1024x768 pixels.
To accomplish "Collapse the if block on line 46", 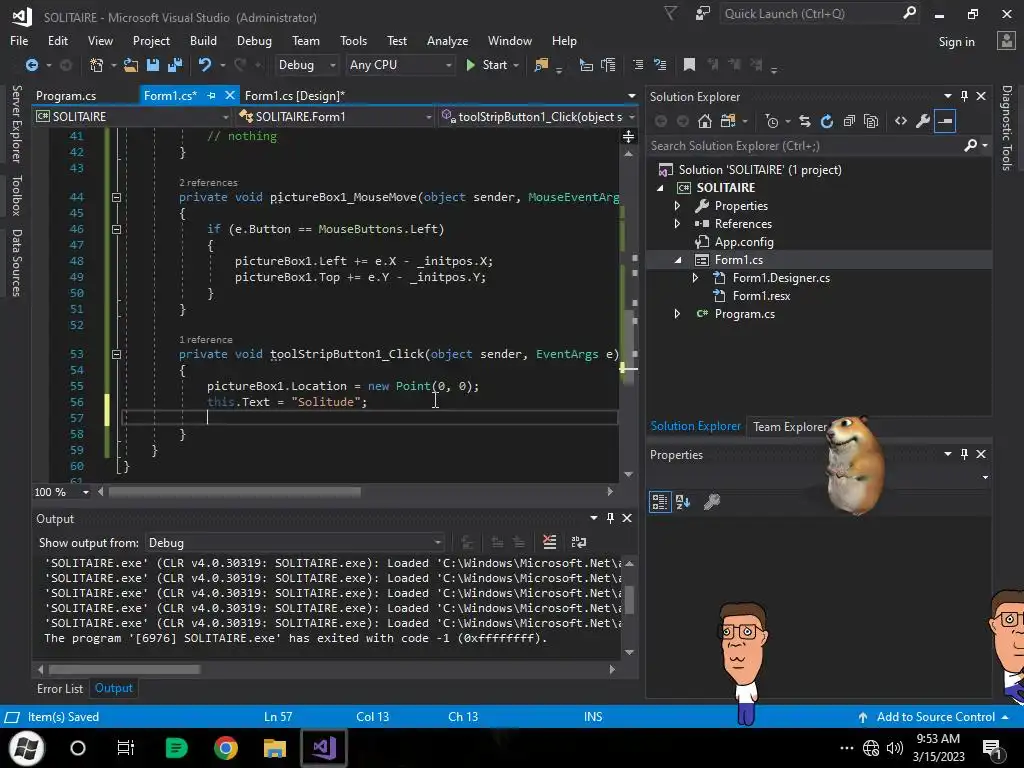I will (x=116, y=229).
